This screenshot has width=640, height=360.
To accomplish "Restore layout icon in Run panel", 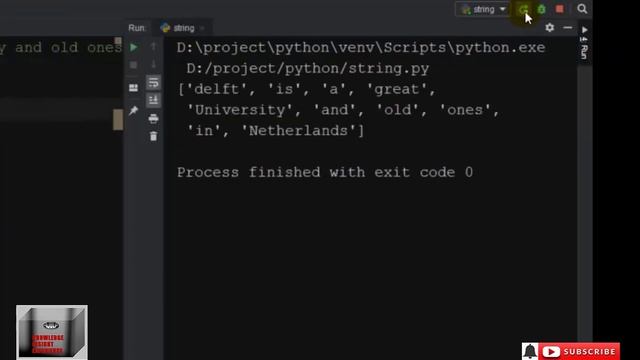I will (133, 88).
